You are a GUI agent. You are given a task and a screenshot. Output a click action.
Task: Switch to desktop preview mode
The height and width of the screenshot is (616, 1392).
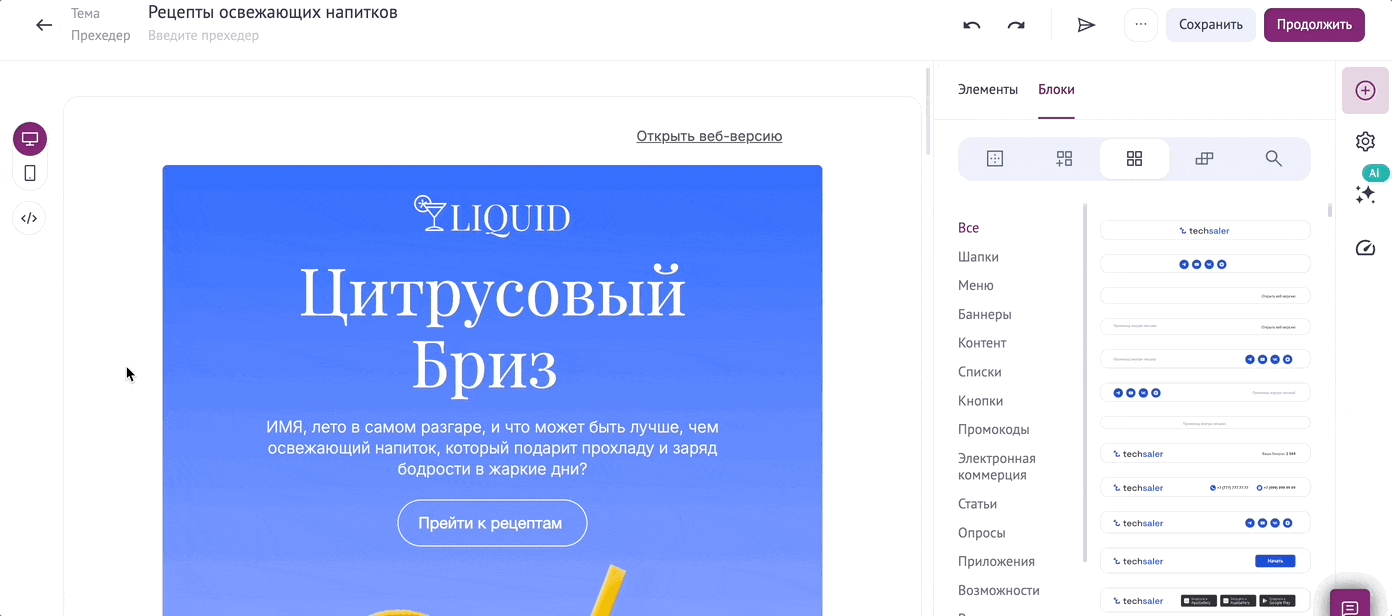pos(30,139)
